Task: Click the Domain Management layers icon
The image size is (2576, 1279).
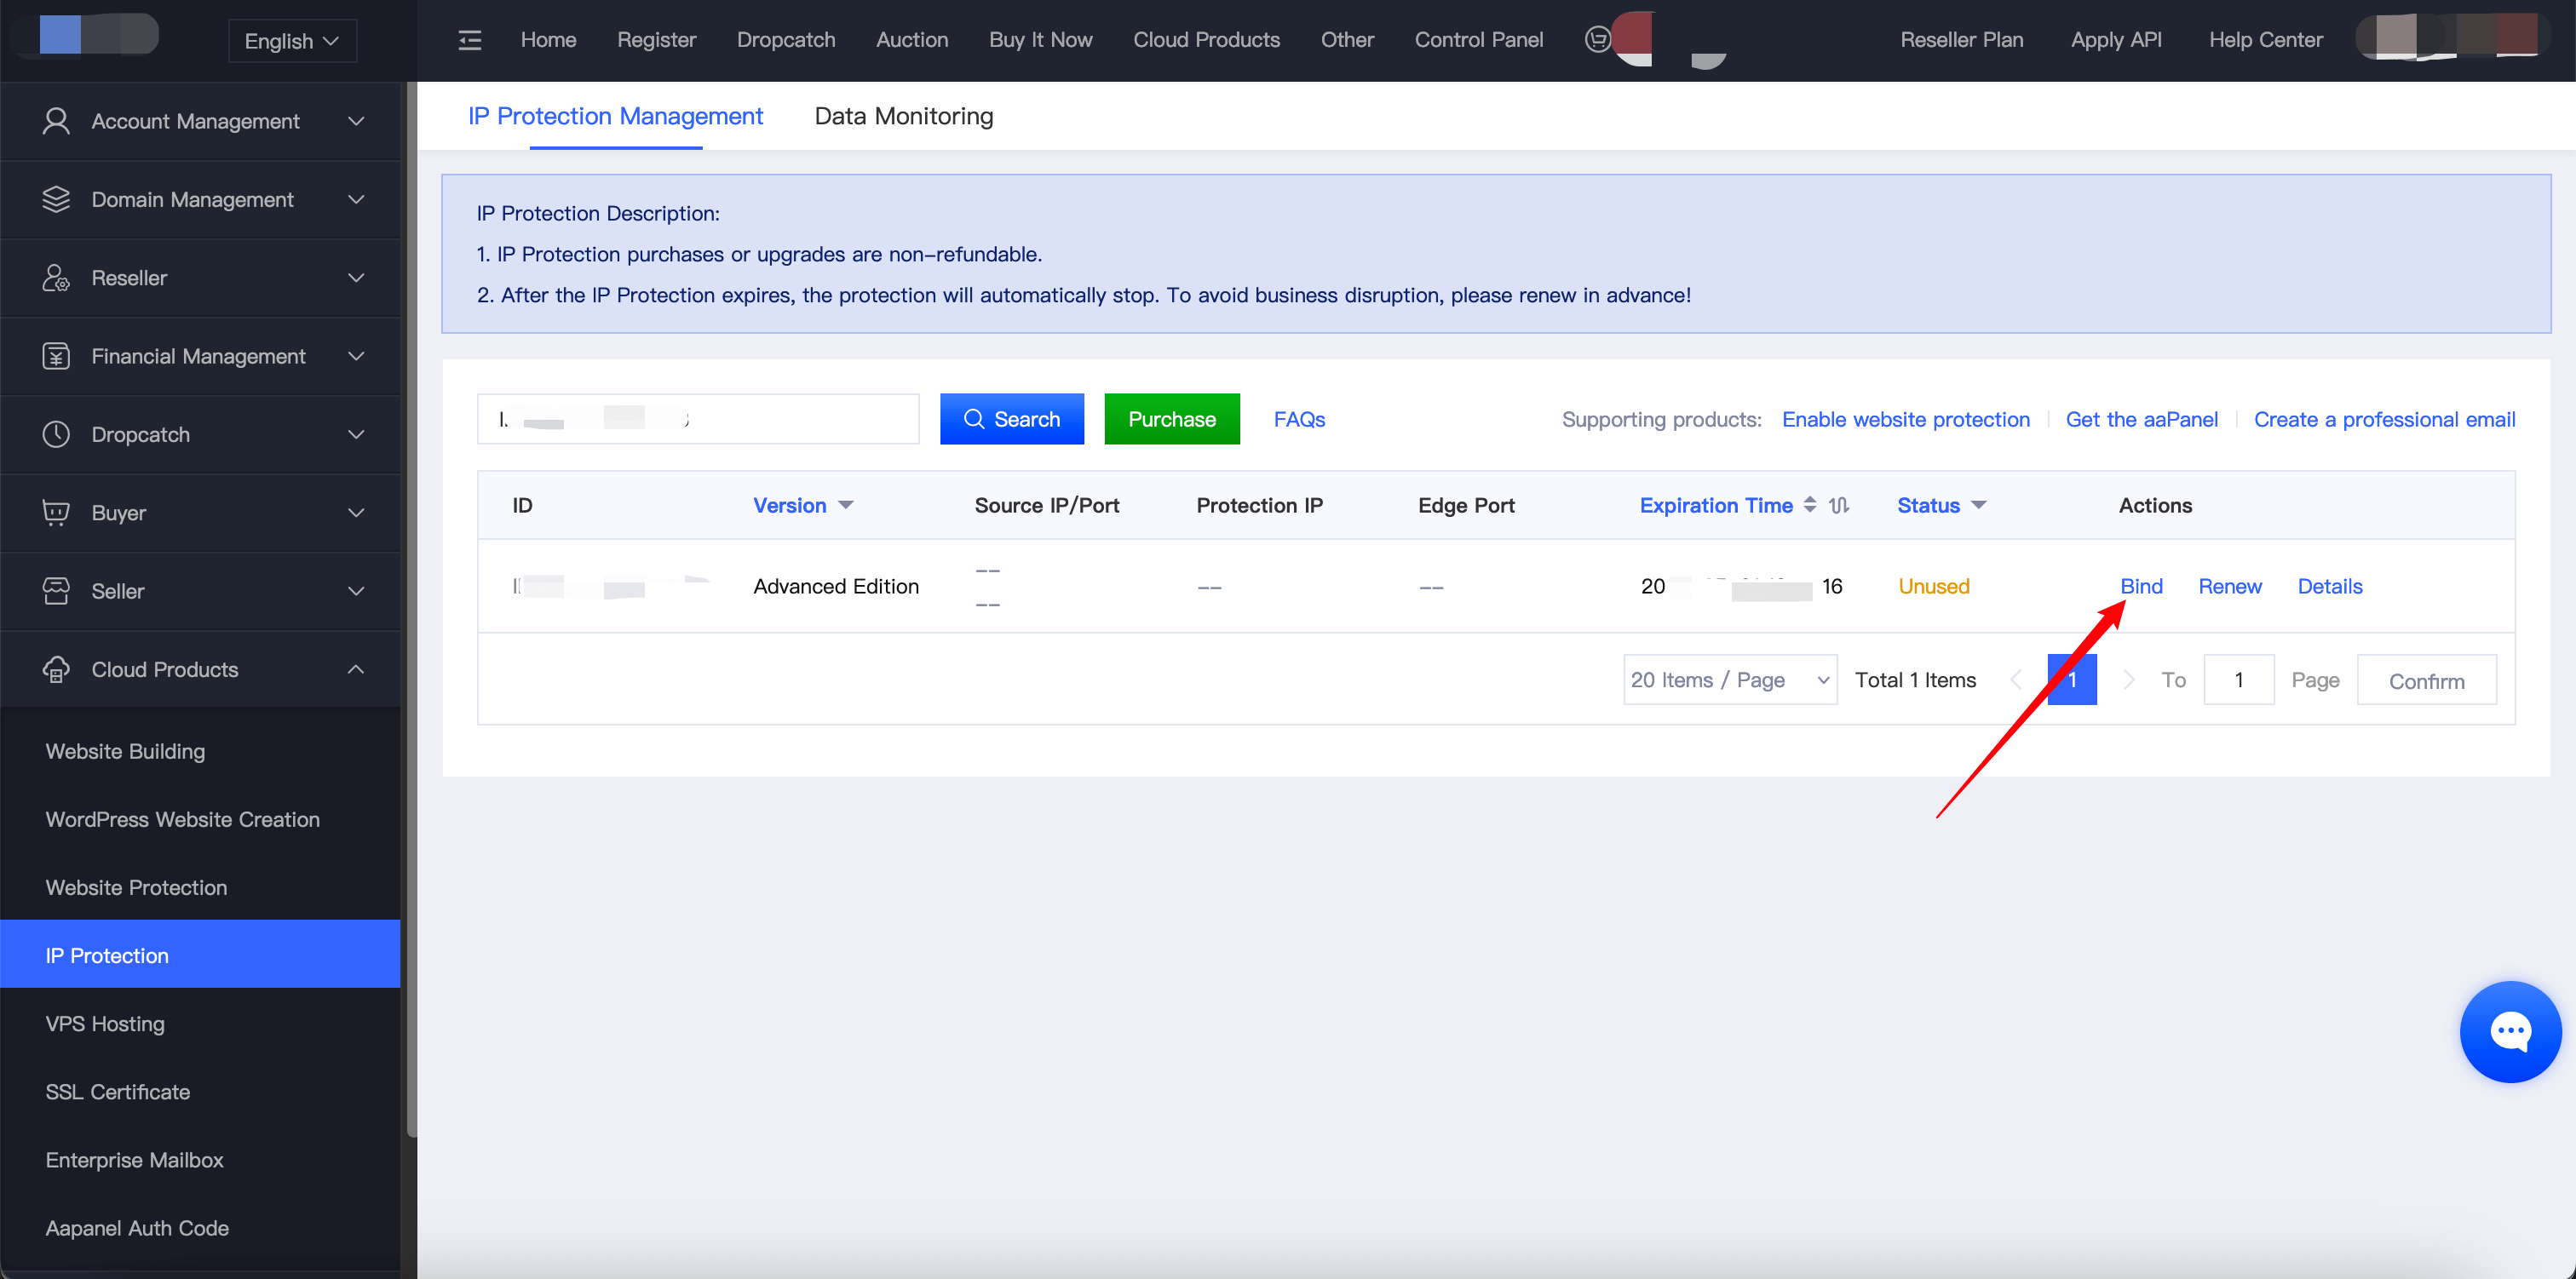Action: click(x=56, y=199)
